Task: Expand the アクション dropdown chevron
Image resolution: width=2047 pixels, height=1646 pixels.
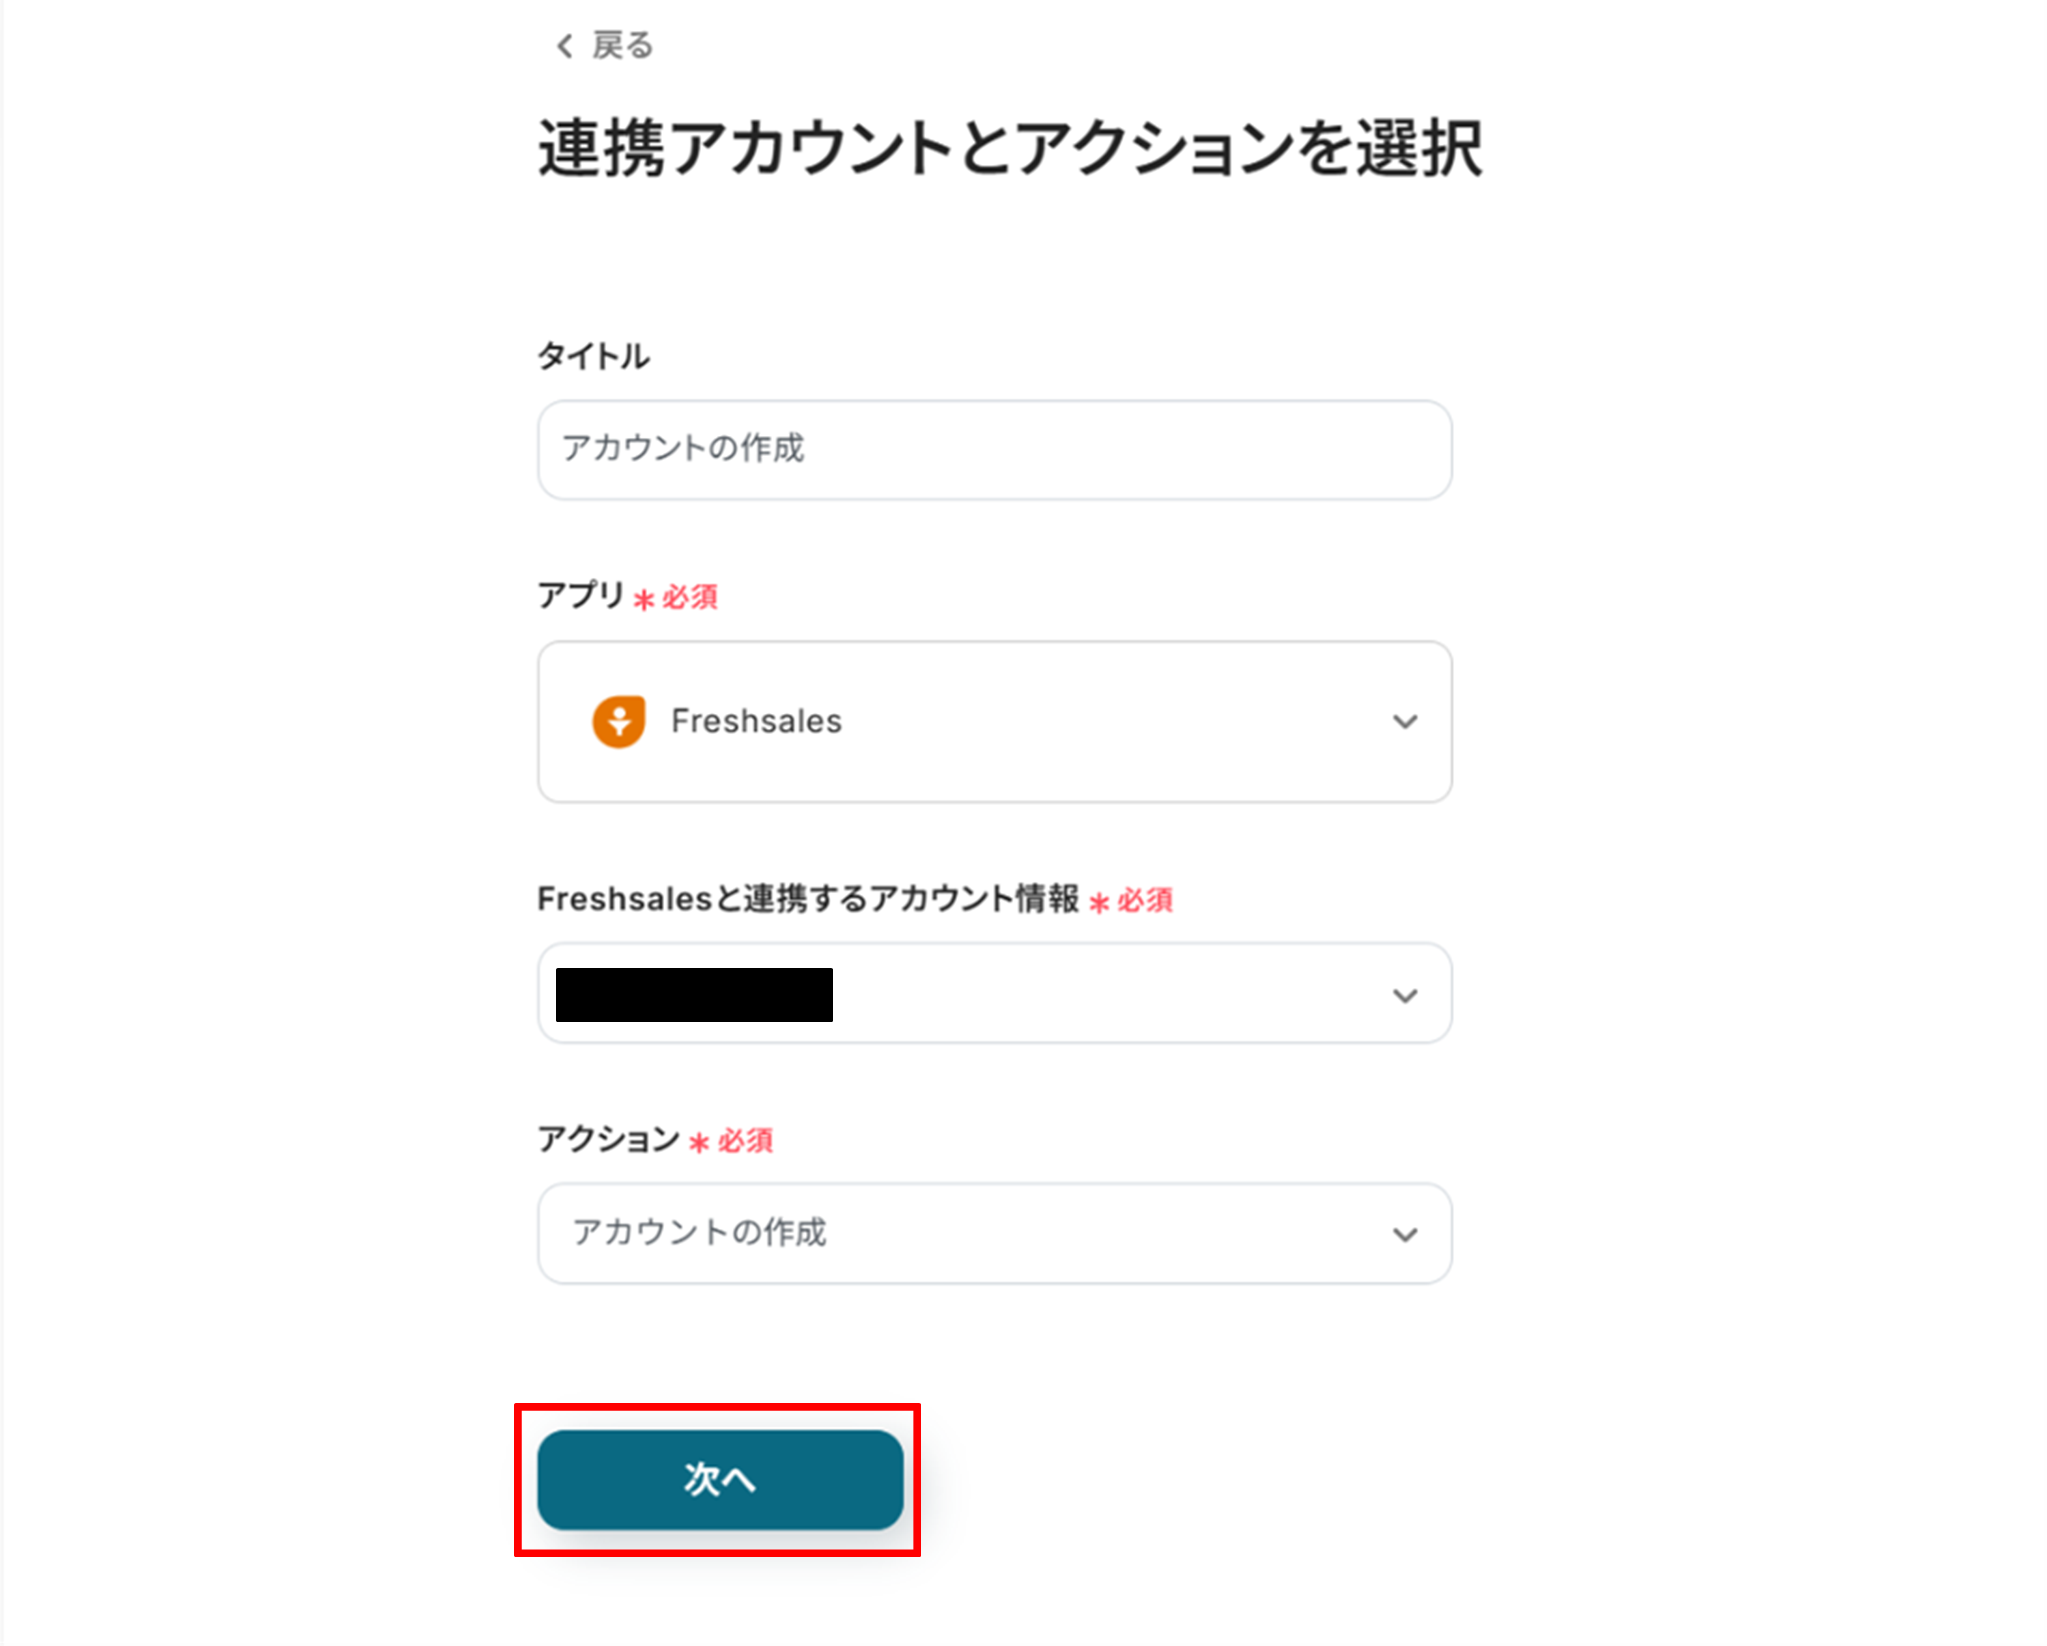Action: pos(1405,1235)
